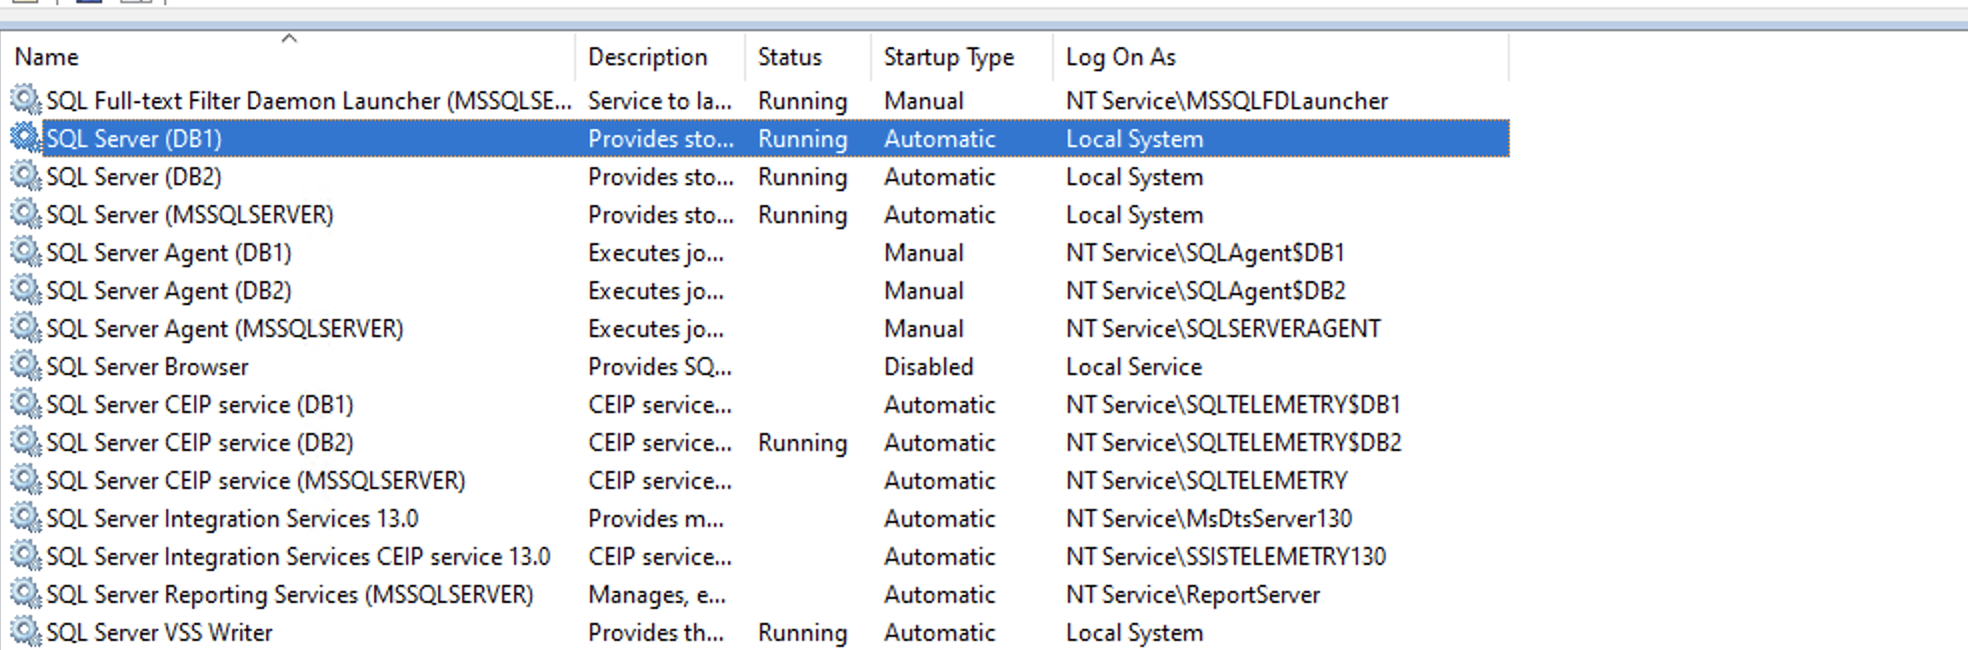Viewport: 1968px width, 650px height.
Task: Click the NT Service\SQLAgent$DB2 log on cell
Action: [x=1206, y=291]
